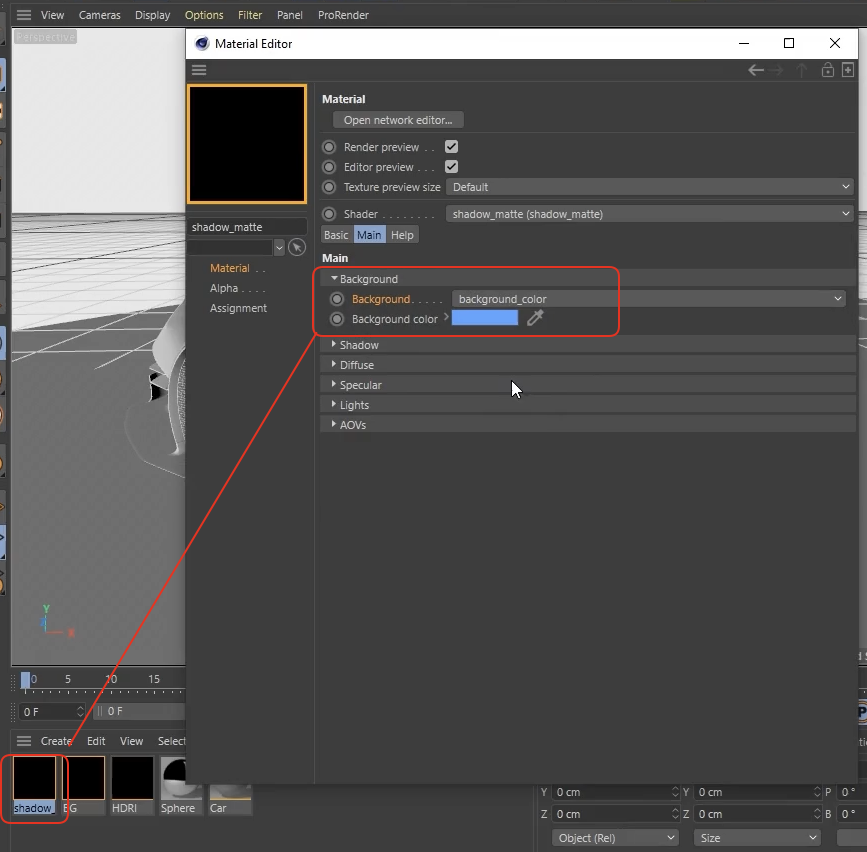Click the Background animation dot
The width and height of the screenshot is (867, 852).
(337, 299)
